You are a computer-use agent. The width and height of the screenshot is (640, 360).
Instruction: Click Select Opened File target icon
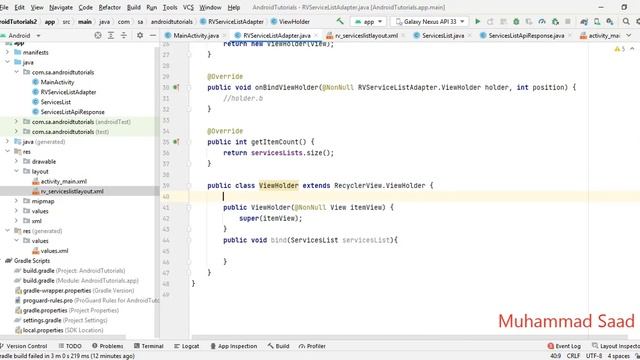(x=98, y=36)
